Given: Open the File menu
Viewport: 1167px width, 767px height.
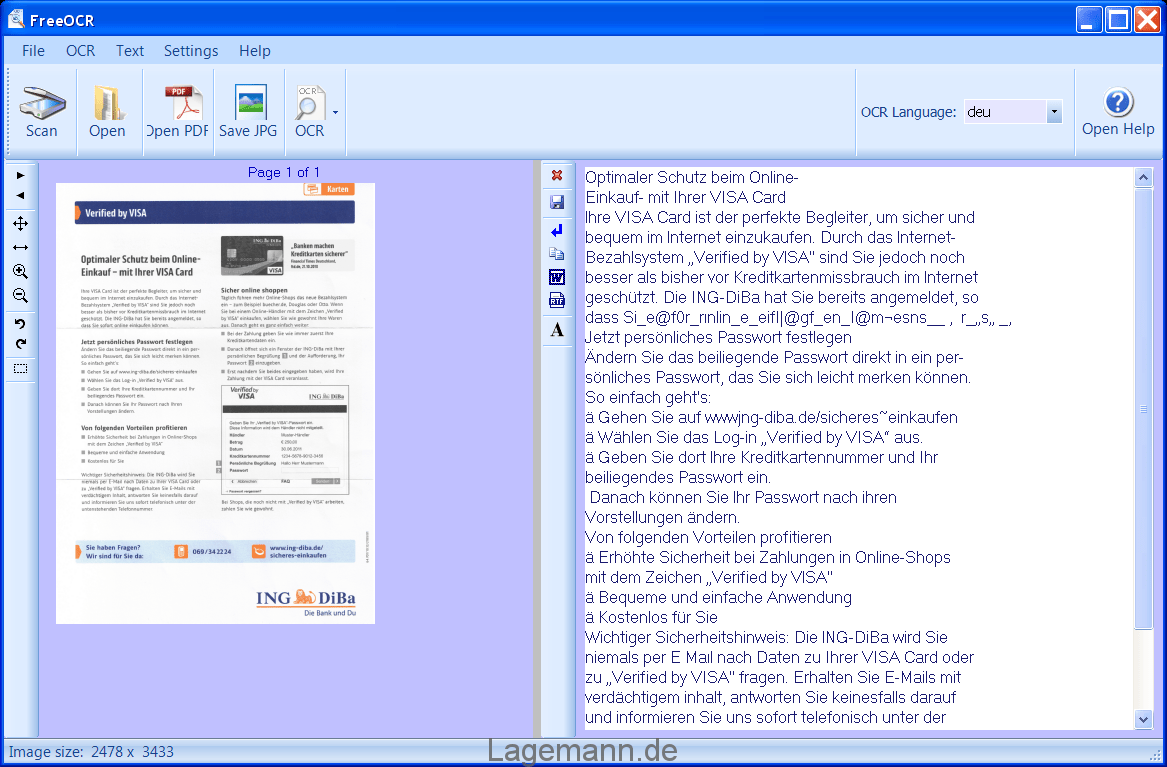Looking at the screenshot, I should coord(33,51).
